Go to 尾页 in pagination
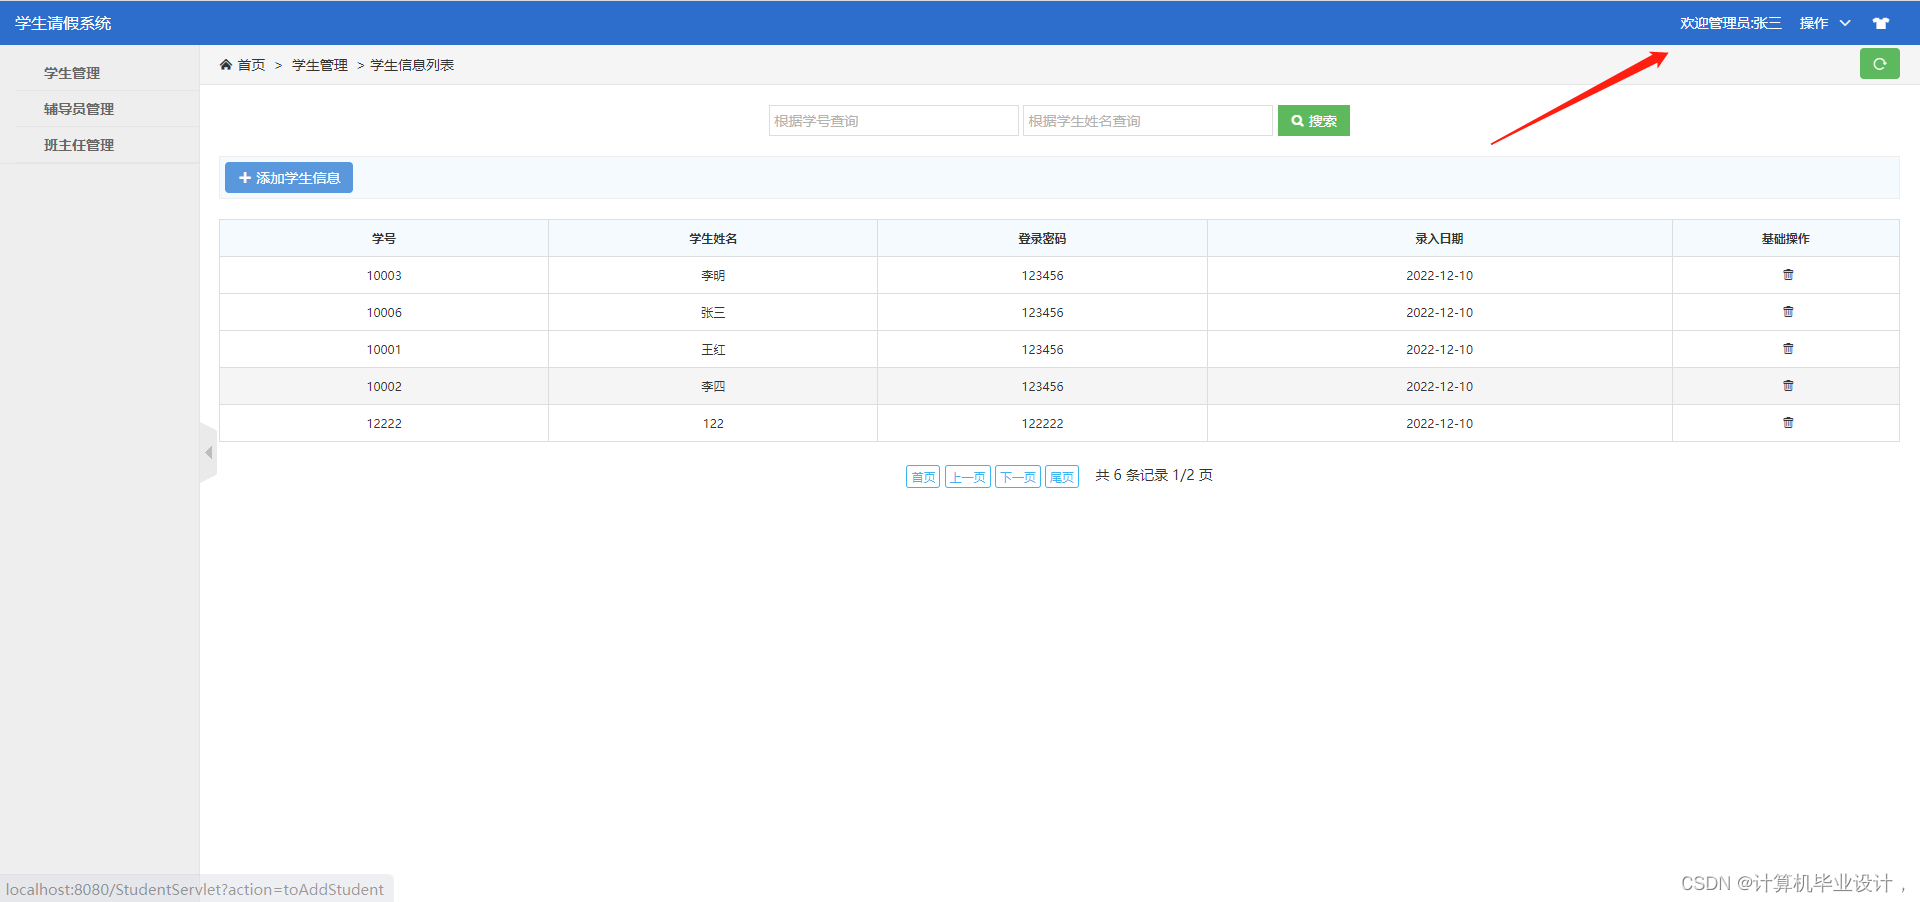The width and height of the screenshot is (1920, 902). pos(1062,477)
